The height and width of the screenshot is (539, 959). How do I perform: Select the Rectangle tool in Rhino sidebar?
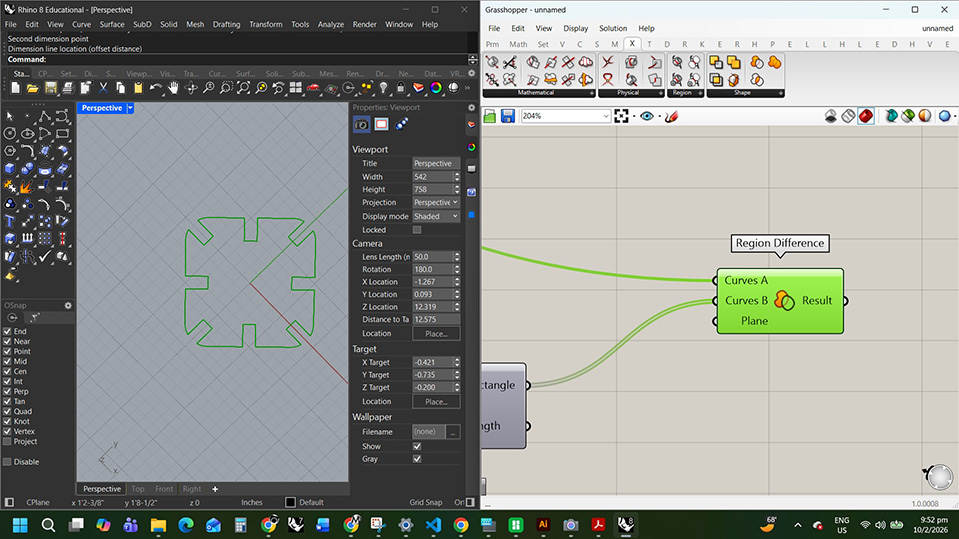62,133
